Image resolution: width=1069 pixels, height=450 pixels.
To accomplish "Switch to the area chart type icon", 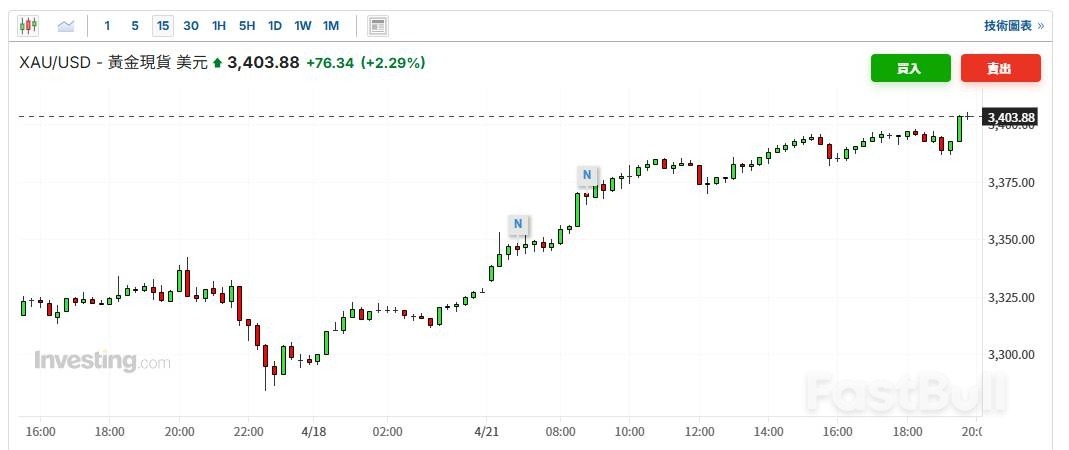I will point(66,26).
